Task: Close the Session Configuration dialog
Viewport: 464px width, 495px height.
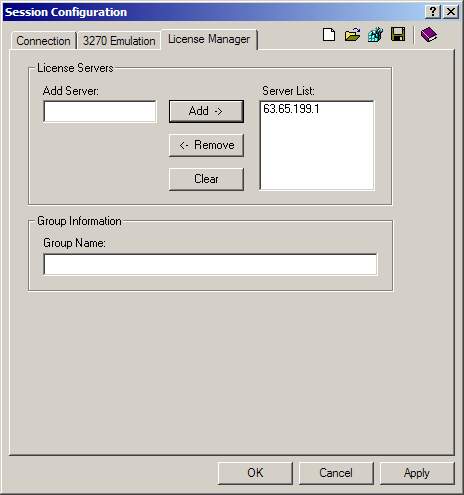Action: [x=451, y=12]
